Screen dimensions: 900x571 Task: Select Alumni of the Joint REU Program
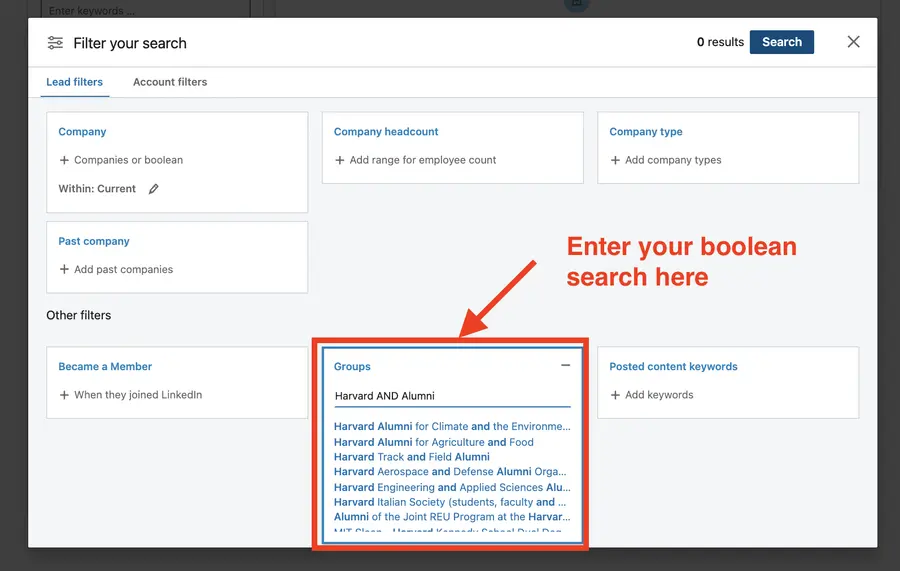[x=452, y=516]
